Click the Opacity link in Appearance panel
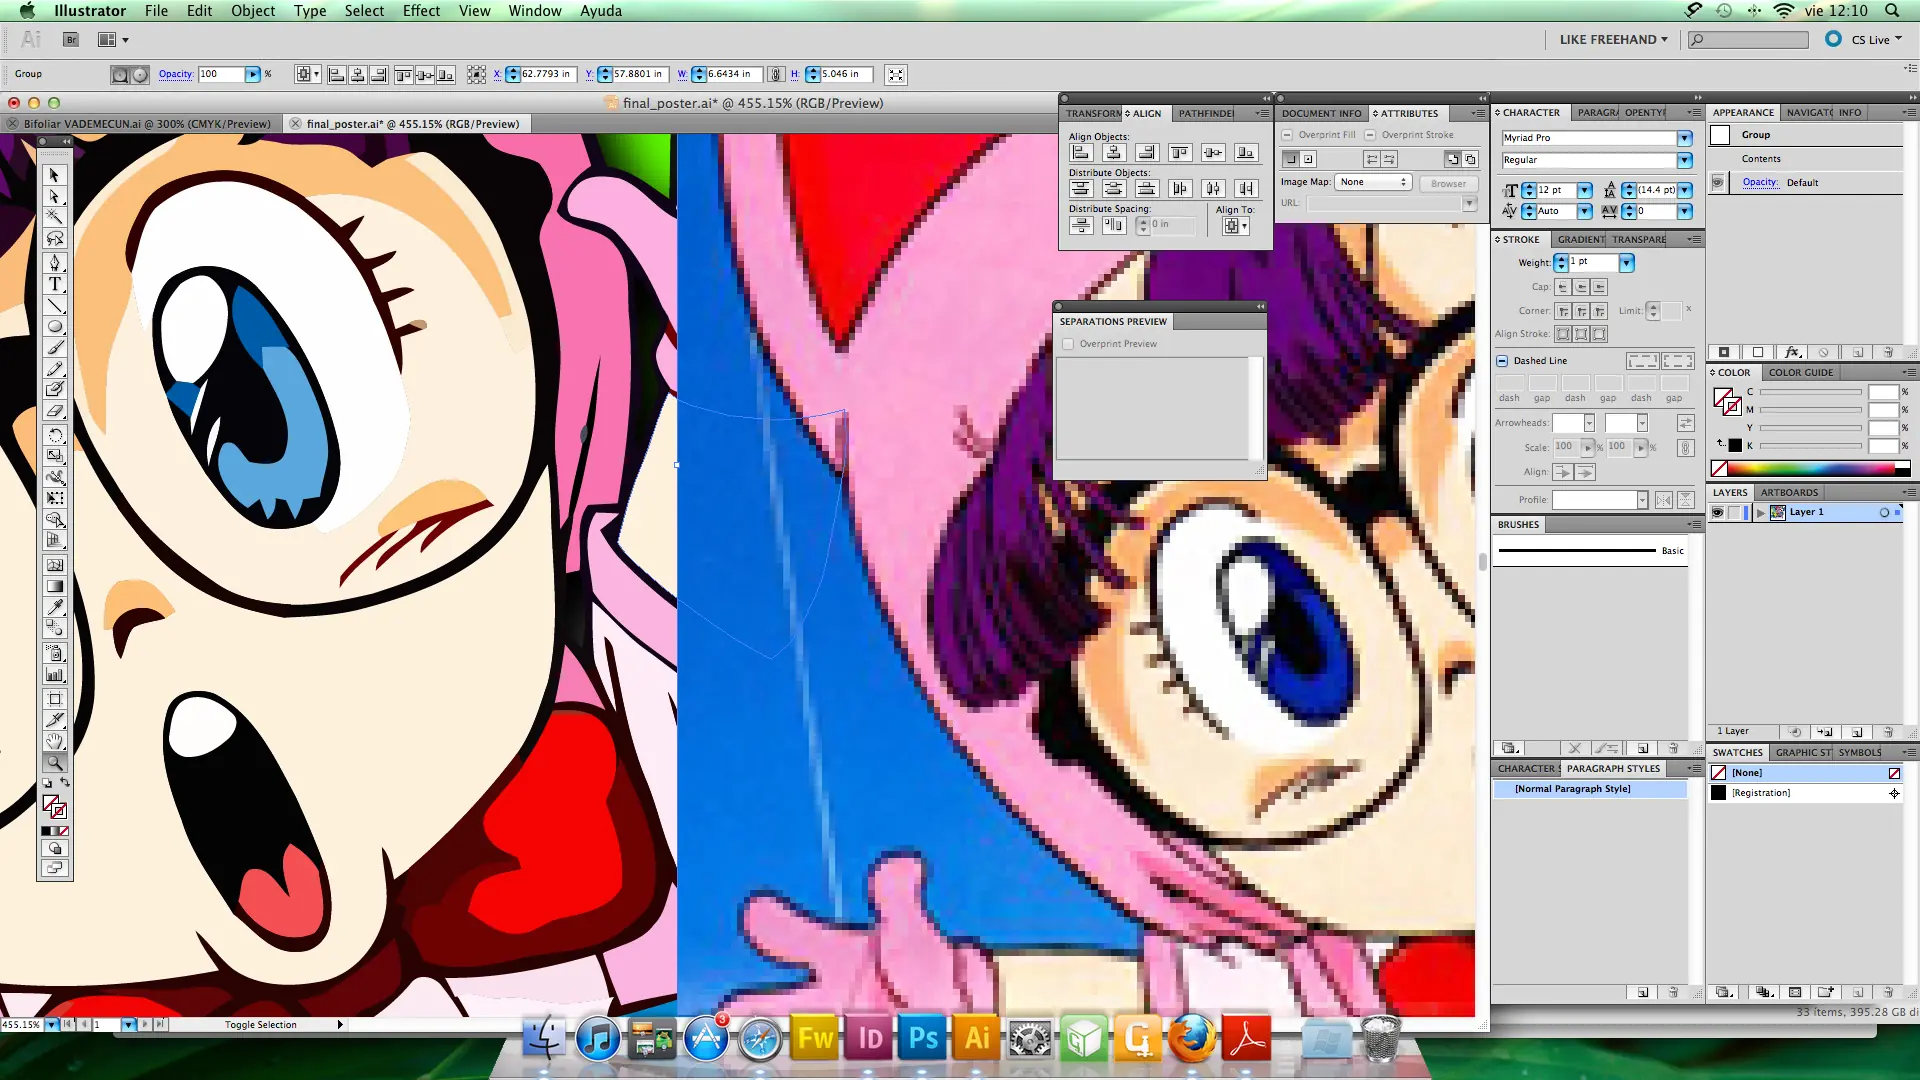The width and height of the screenshot is (1920, 1080). (1760, 182)
